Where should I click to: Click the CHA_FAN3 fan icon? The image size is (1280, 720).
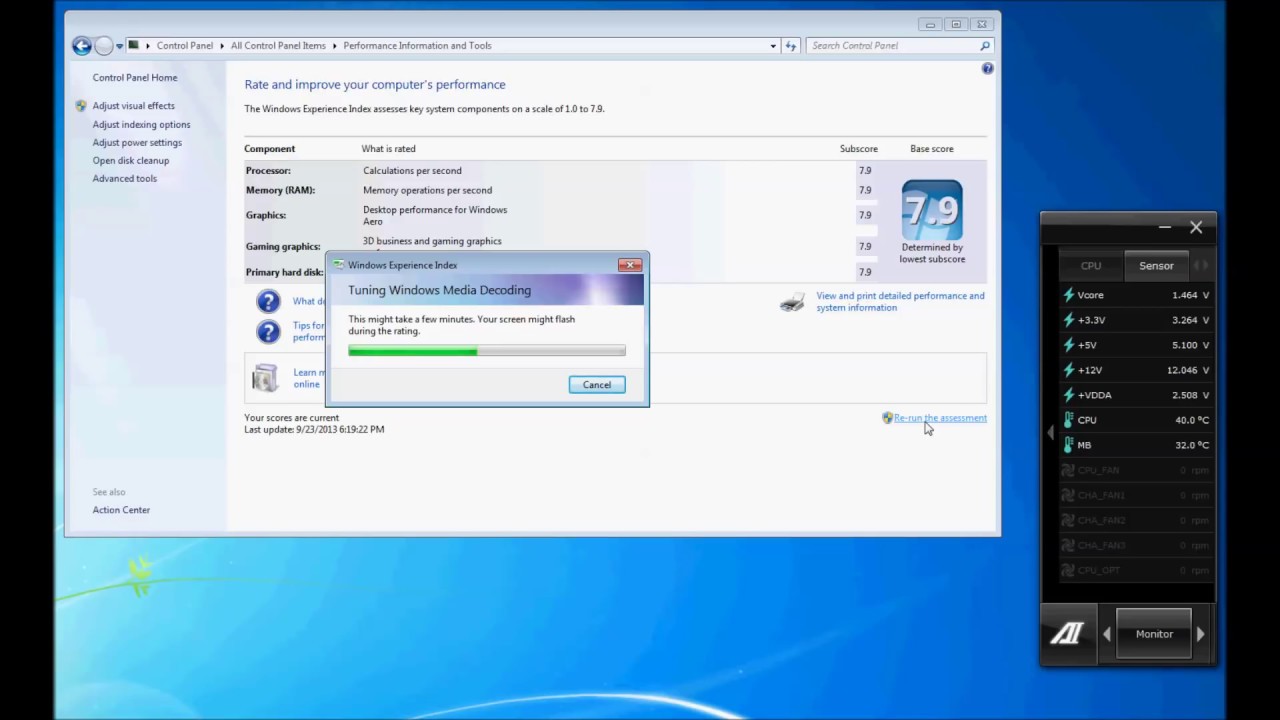coord(1068,545)
